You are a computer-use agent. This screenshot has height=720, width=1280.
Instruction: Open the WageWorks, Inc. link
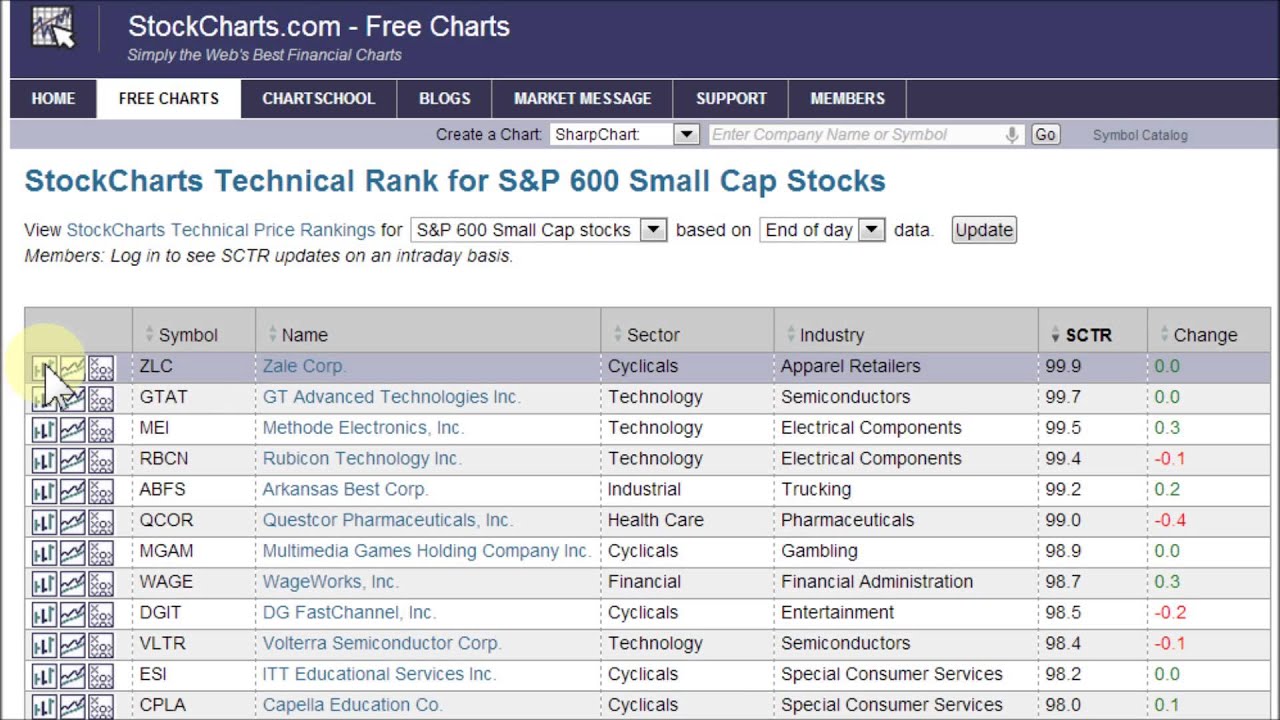(x=330, y=582)
